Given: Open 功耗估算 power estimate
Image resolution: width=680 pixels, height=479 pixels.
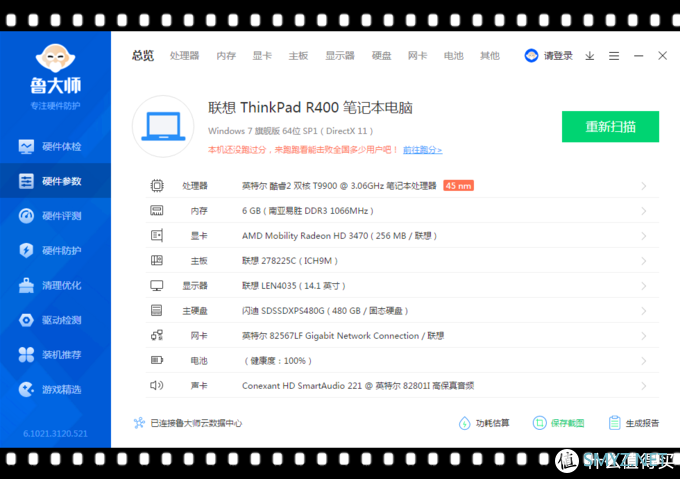Looking at the screenshot, I should [x=484, y=423].
